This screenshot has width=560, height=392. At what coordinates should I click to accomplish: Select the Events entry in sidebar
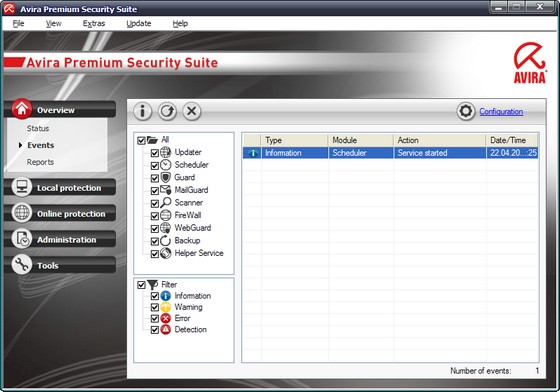(x=40, y=145)
